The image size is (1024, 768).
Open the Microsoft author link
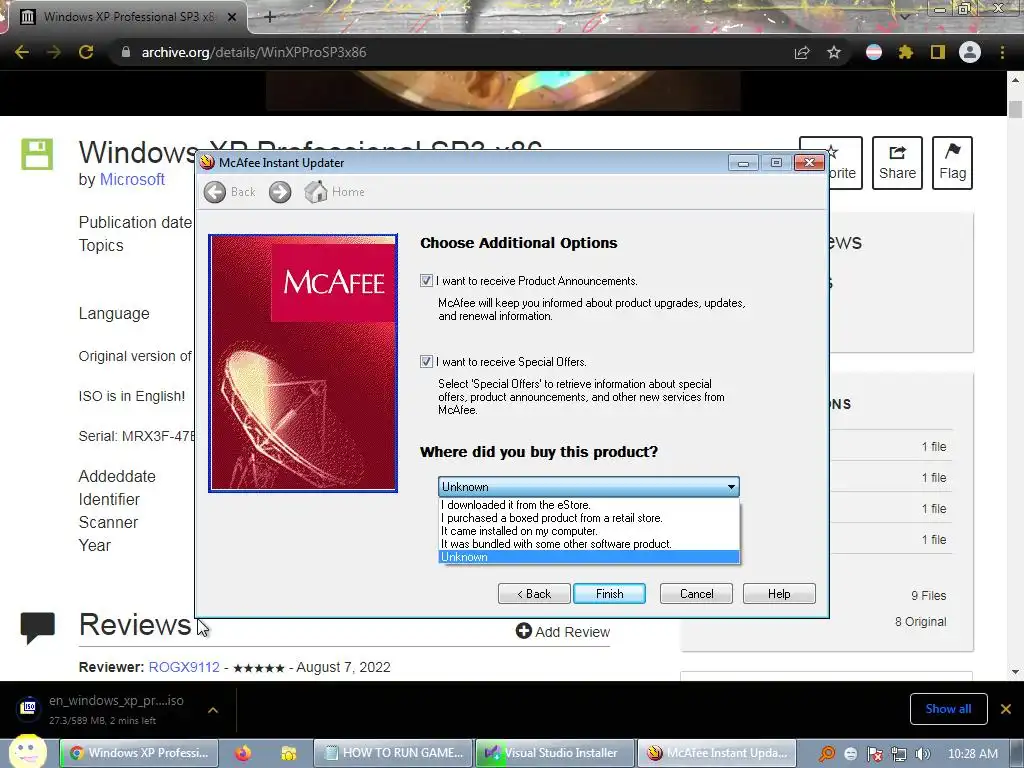tap(132, 180)
